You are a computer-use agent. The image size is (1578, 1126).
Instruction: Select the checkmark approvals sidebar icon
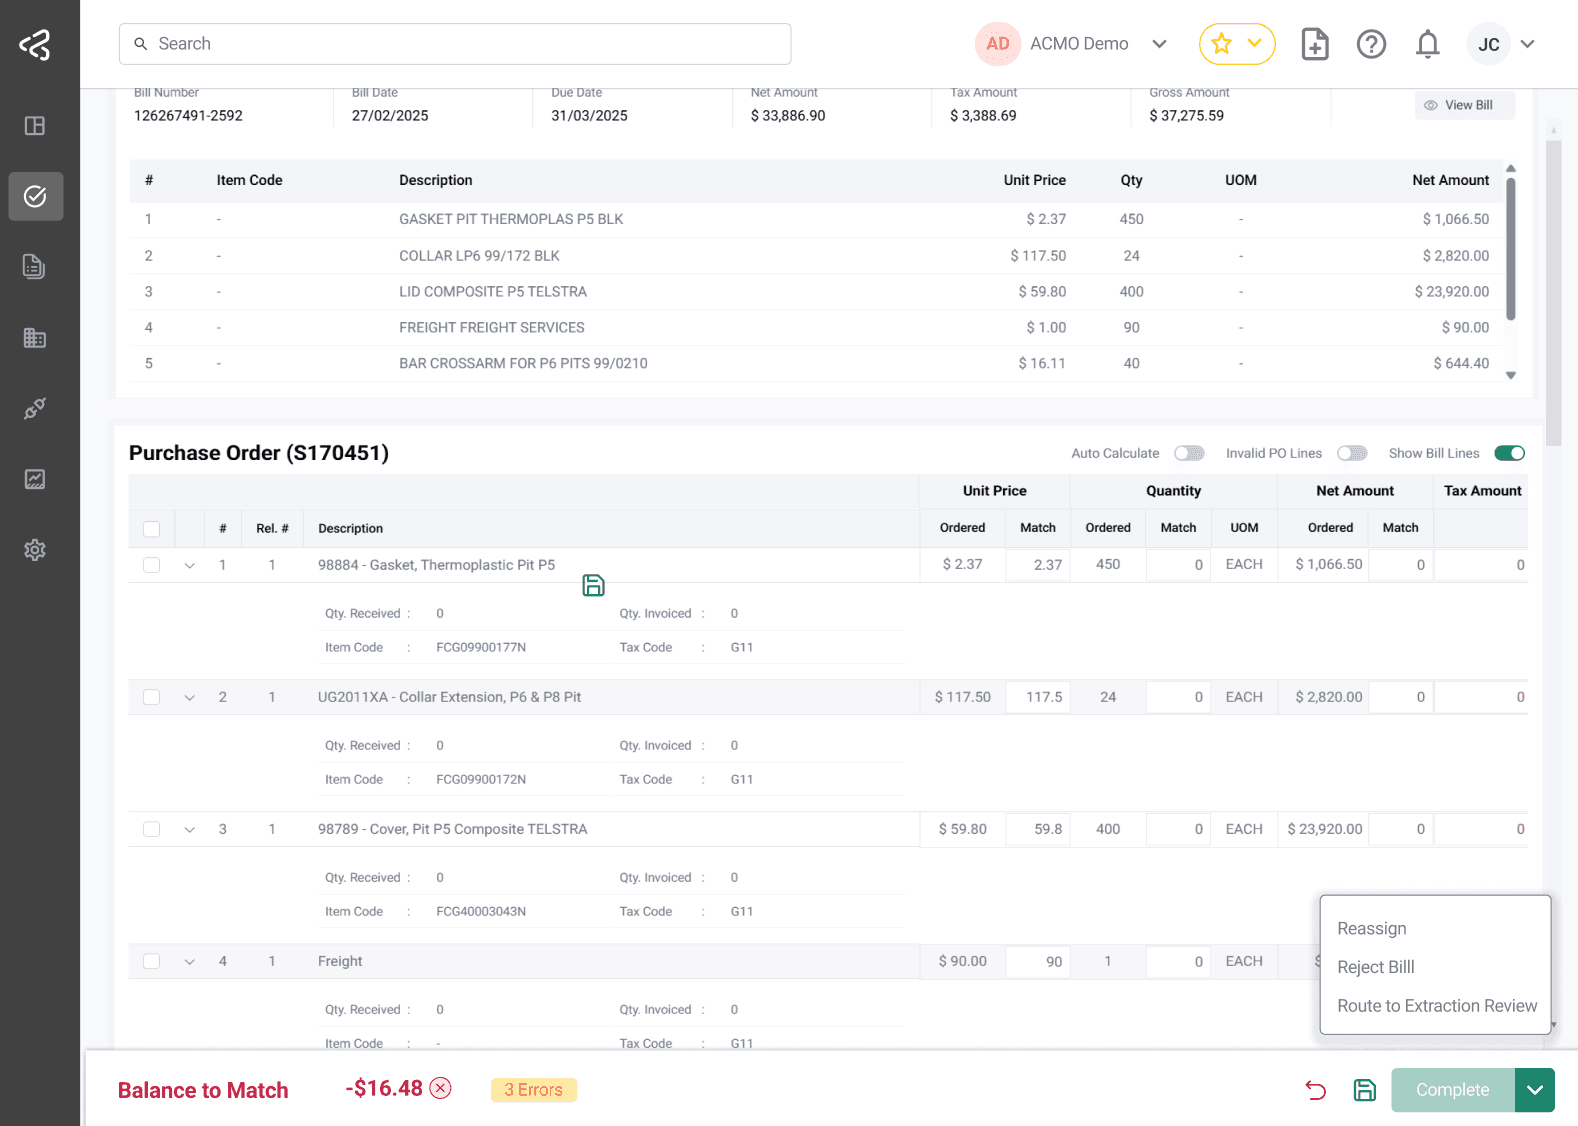pos(35,196)
